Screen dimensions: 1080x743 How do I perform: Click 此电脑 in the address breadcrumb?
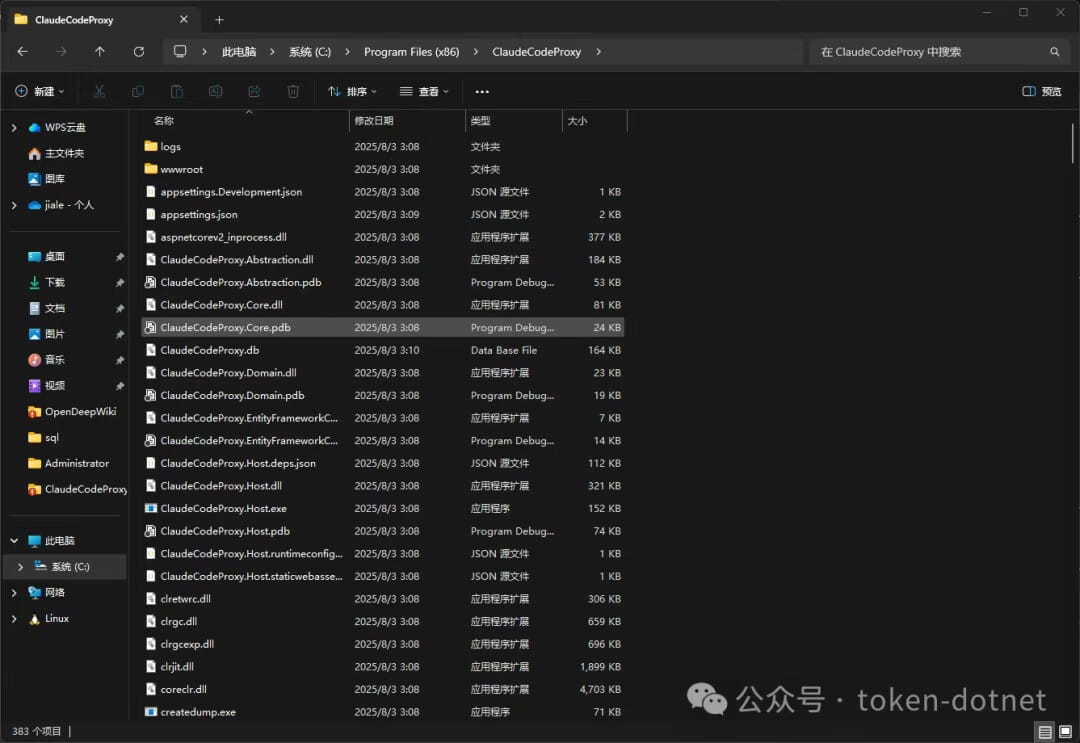point(239,52)
